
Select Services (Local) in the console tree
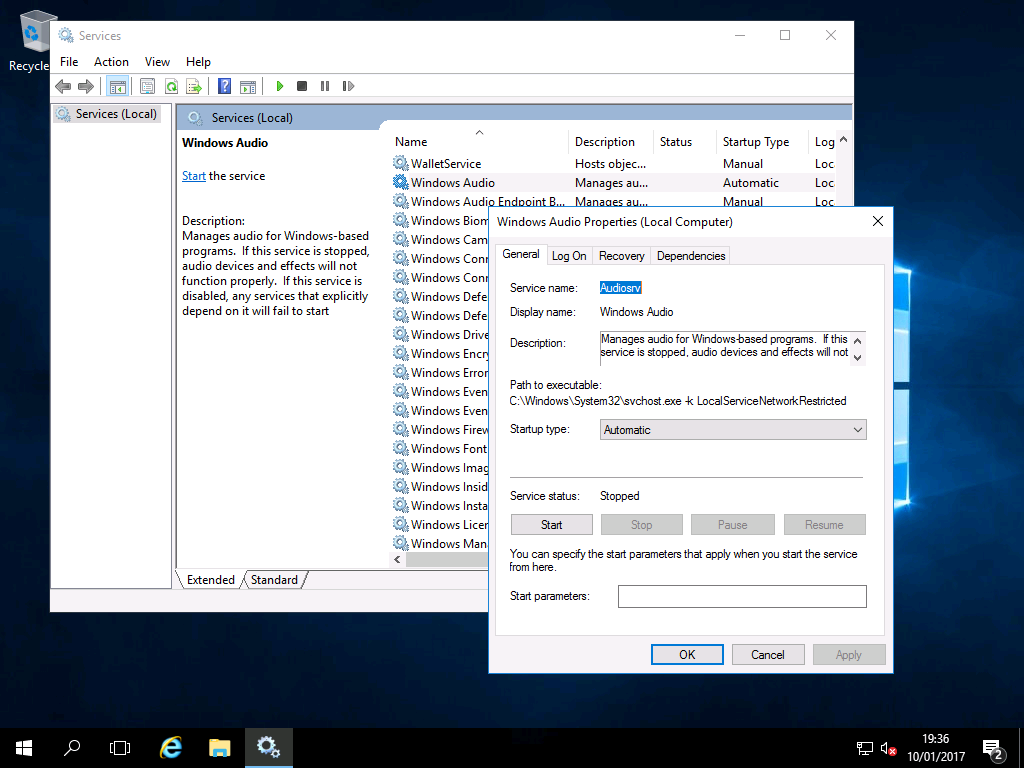coord(116,114)
